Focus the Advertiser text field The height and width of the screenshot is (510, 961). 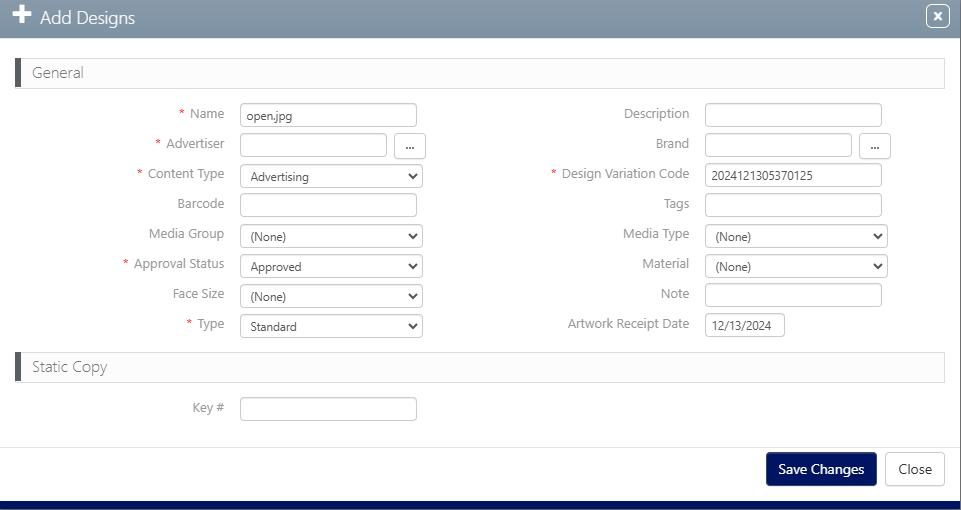[x=313, y=146]
